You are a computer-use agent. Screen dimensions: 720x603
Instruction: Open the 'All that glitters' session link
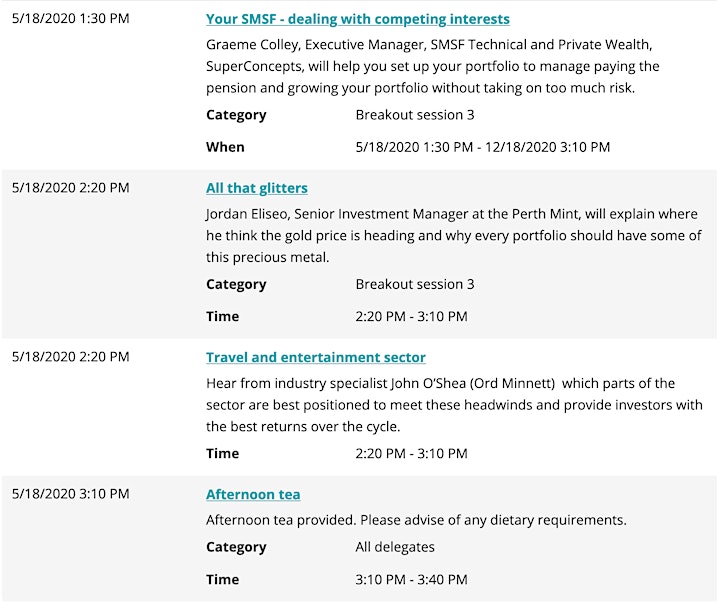[257, 188]
